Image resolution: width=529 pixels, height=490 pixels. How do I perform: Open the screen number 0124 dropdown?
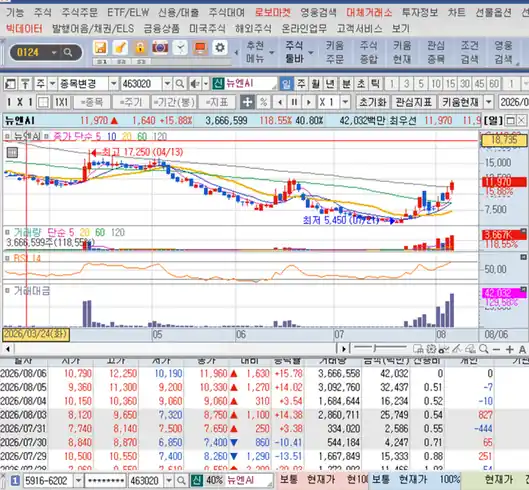54,53
